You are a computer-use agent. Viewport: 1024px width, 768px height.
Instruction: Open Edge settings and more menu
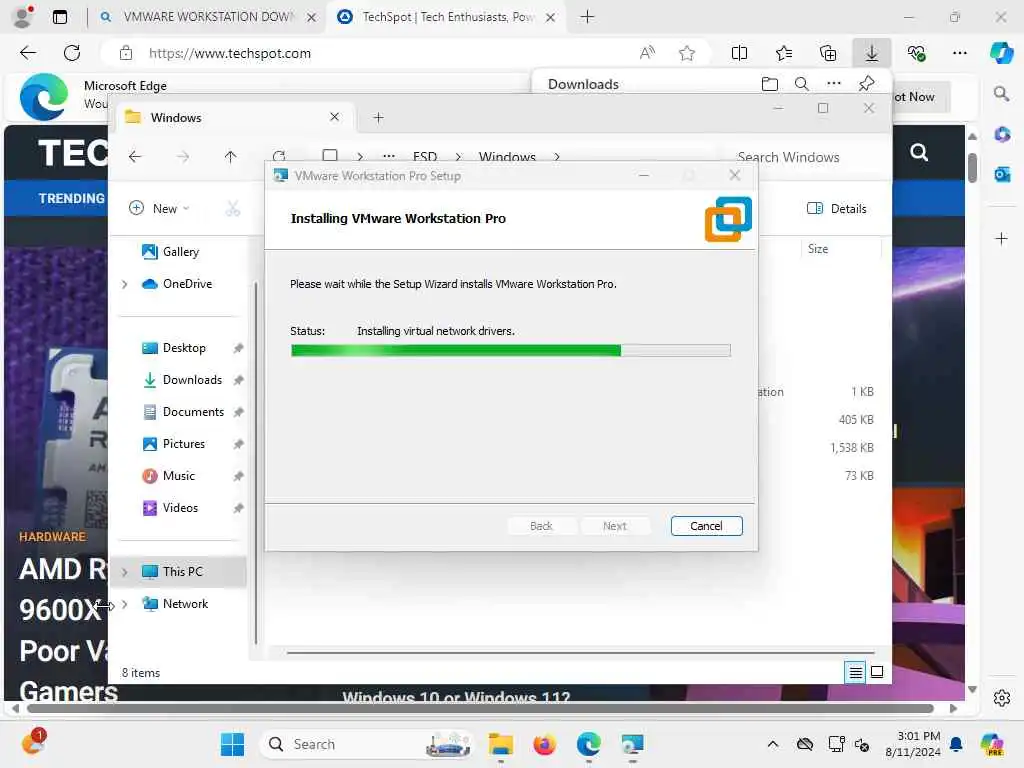[x=959, y=53]
